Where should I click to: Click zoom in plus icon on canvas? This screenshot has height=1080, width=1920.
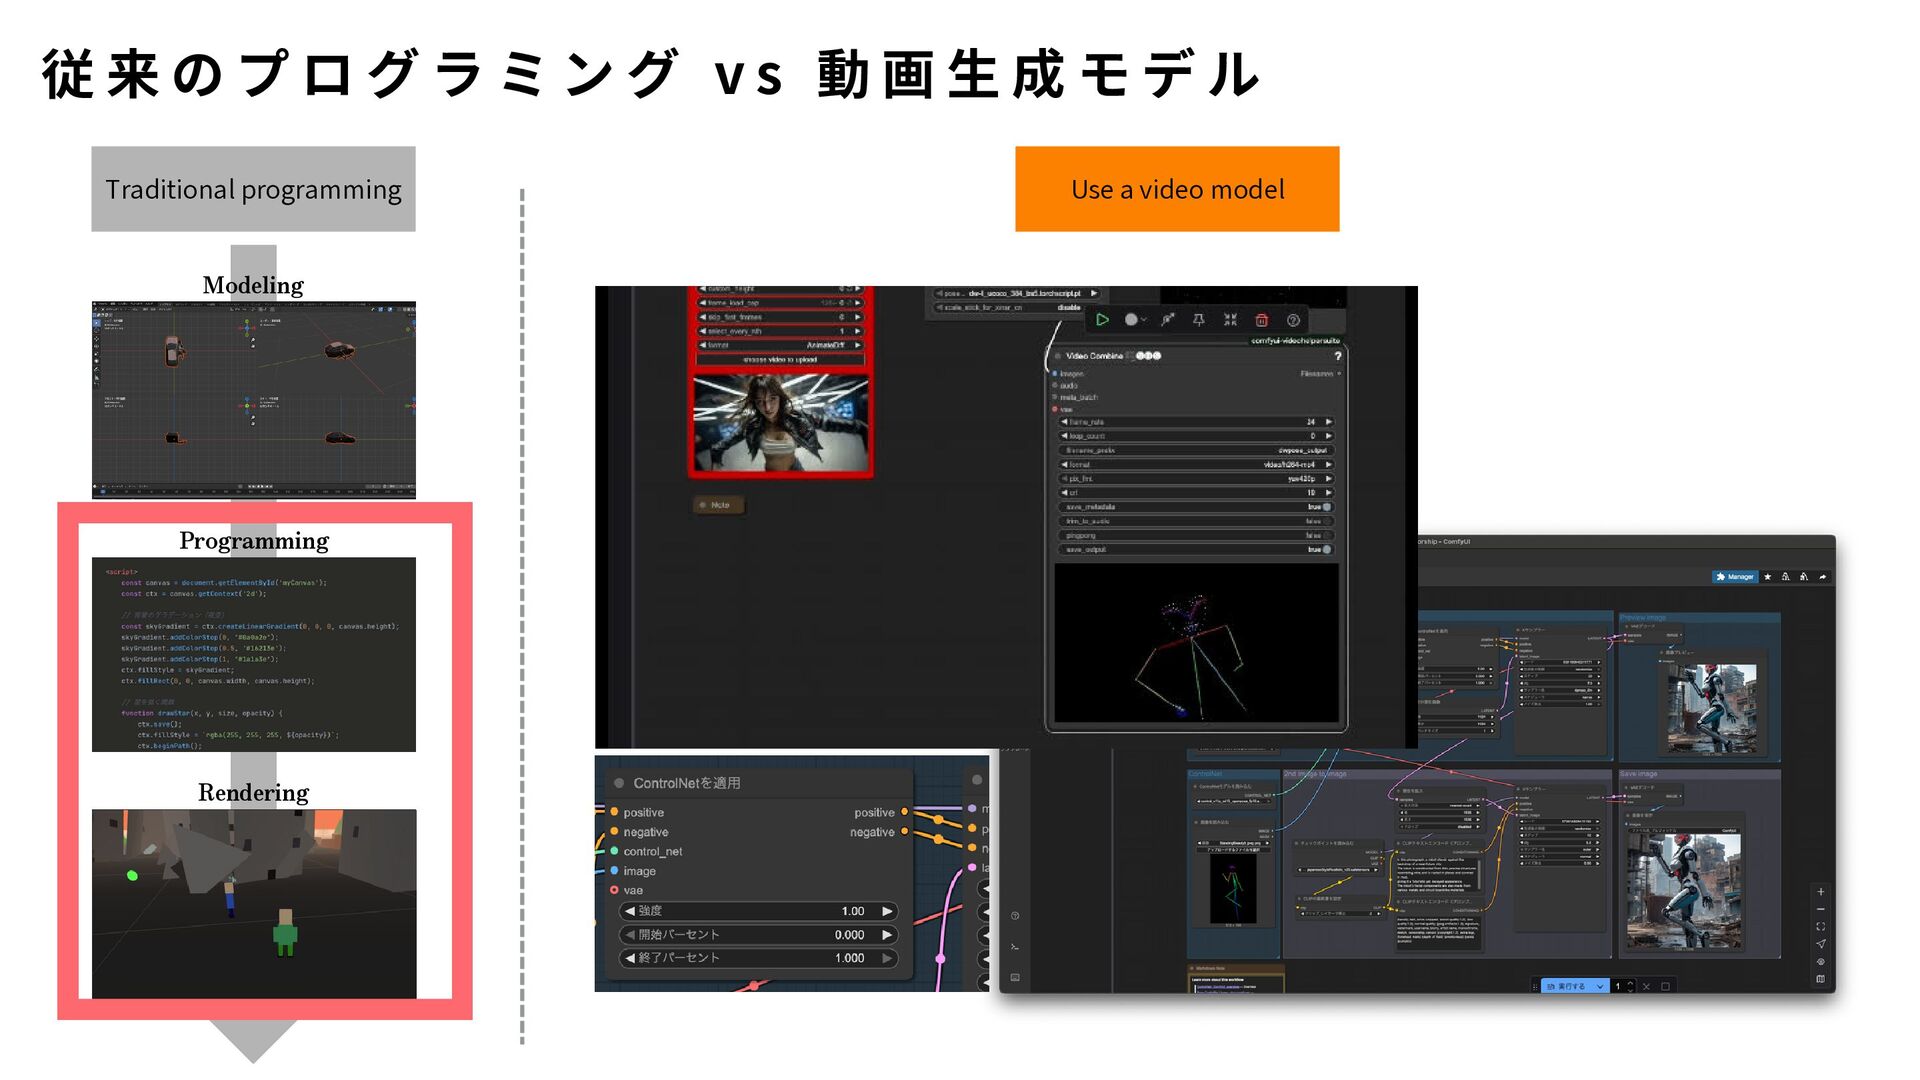click(1820, 891)
